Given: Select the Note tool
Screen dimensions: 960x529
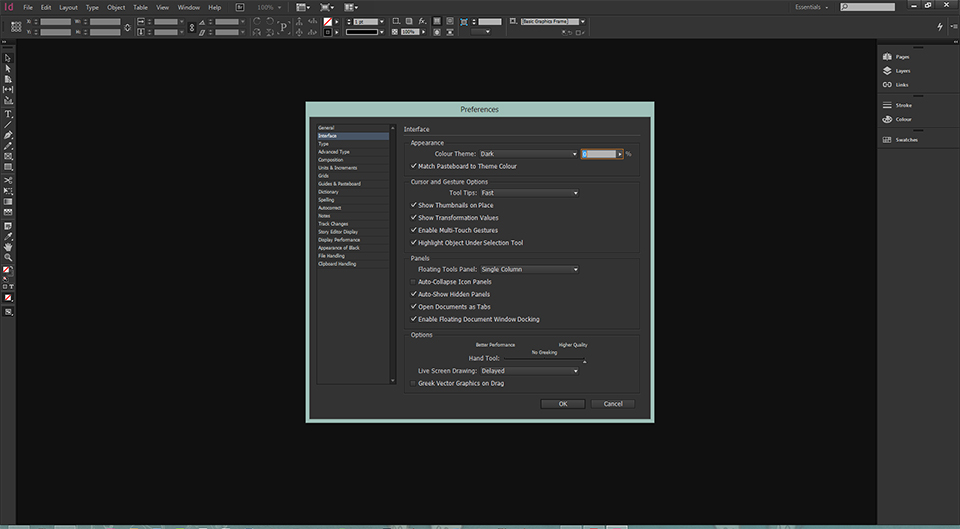Looking at the screenshot, I should pos(8,227).
